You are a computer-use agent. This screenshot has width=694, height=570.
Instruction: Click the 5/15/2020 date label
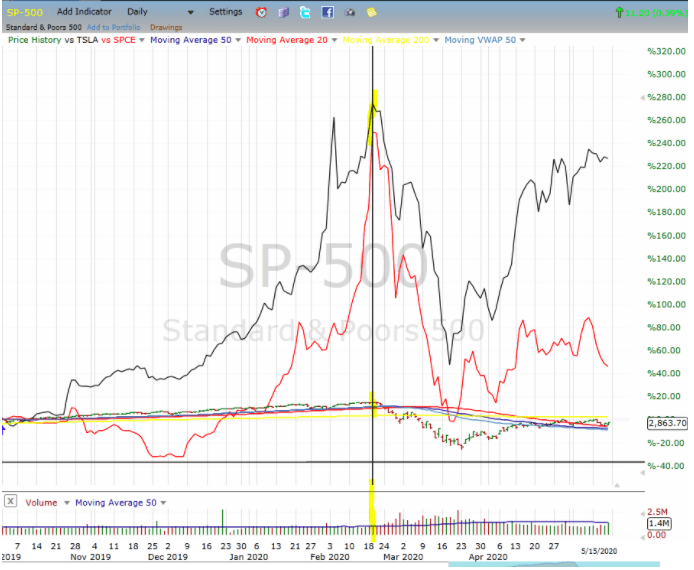(x=599, y=551)
